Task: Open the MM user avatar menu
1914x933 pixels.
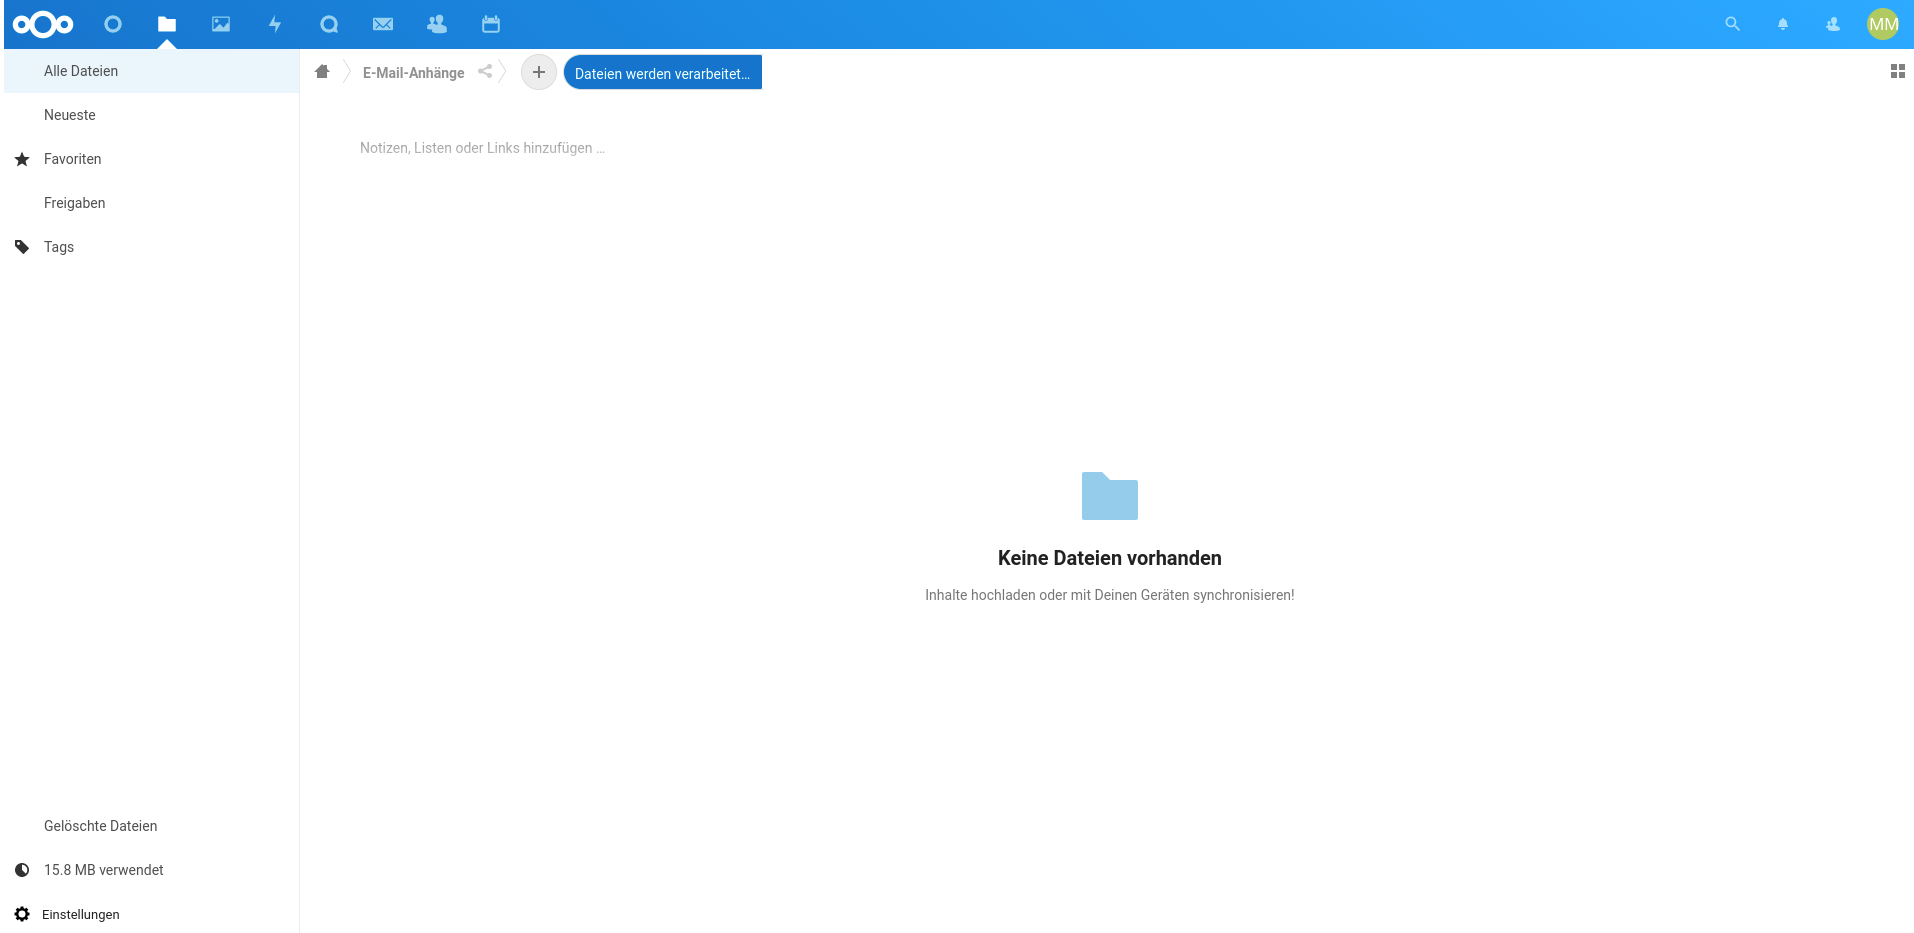Action: 1883,24
